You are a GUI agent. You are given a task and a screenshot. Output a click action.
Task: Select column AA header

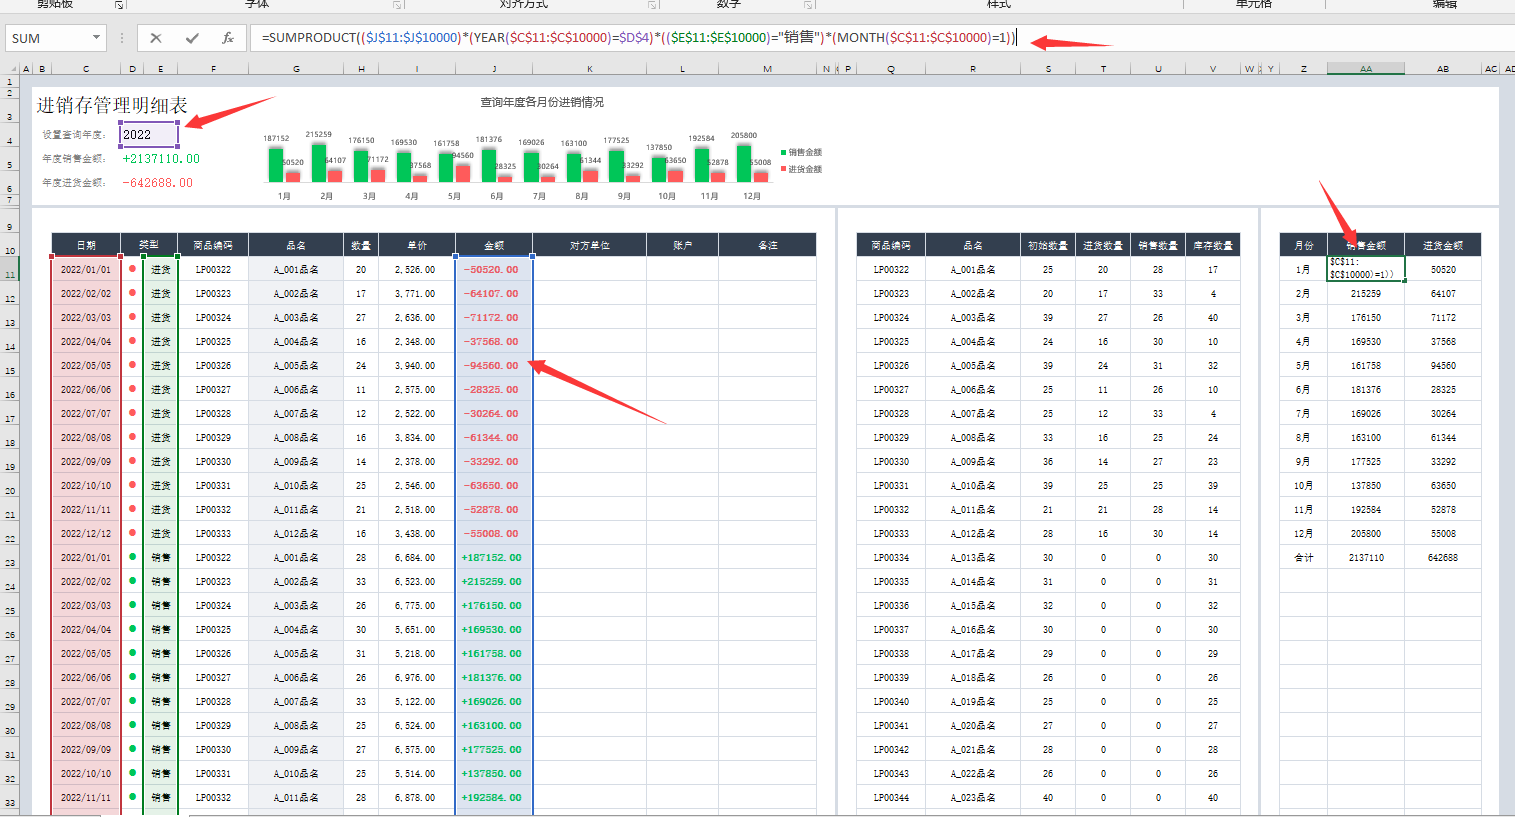1365,69
